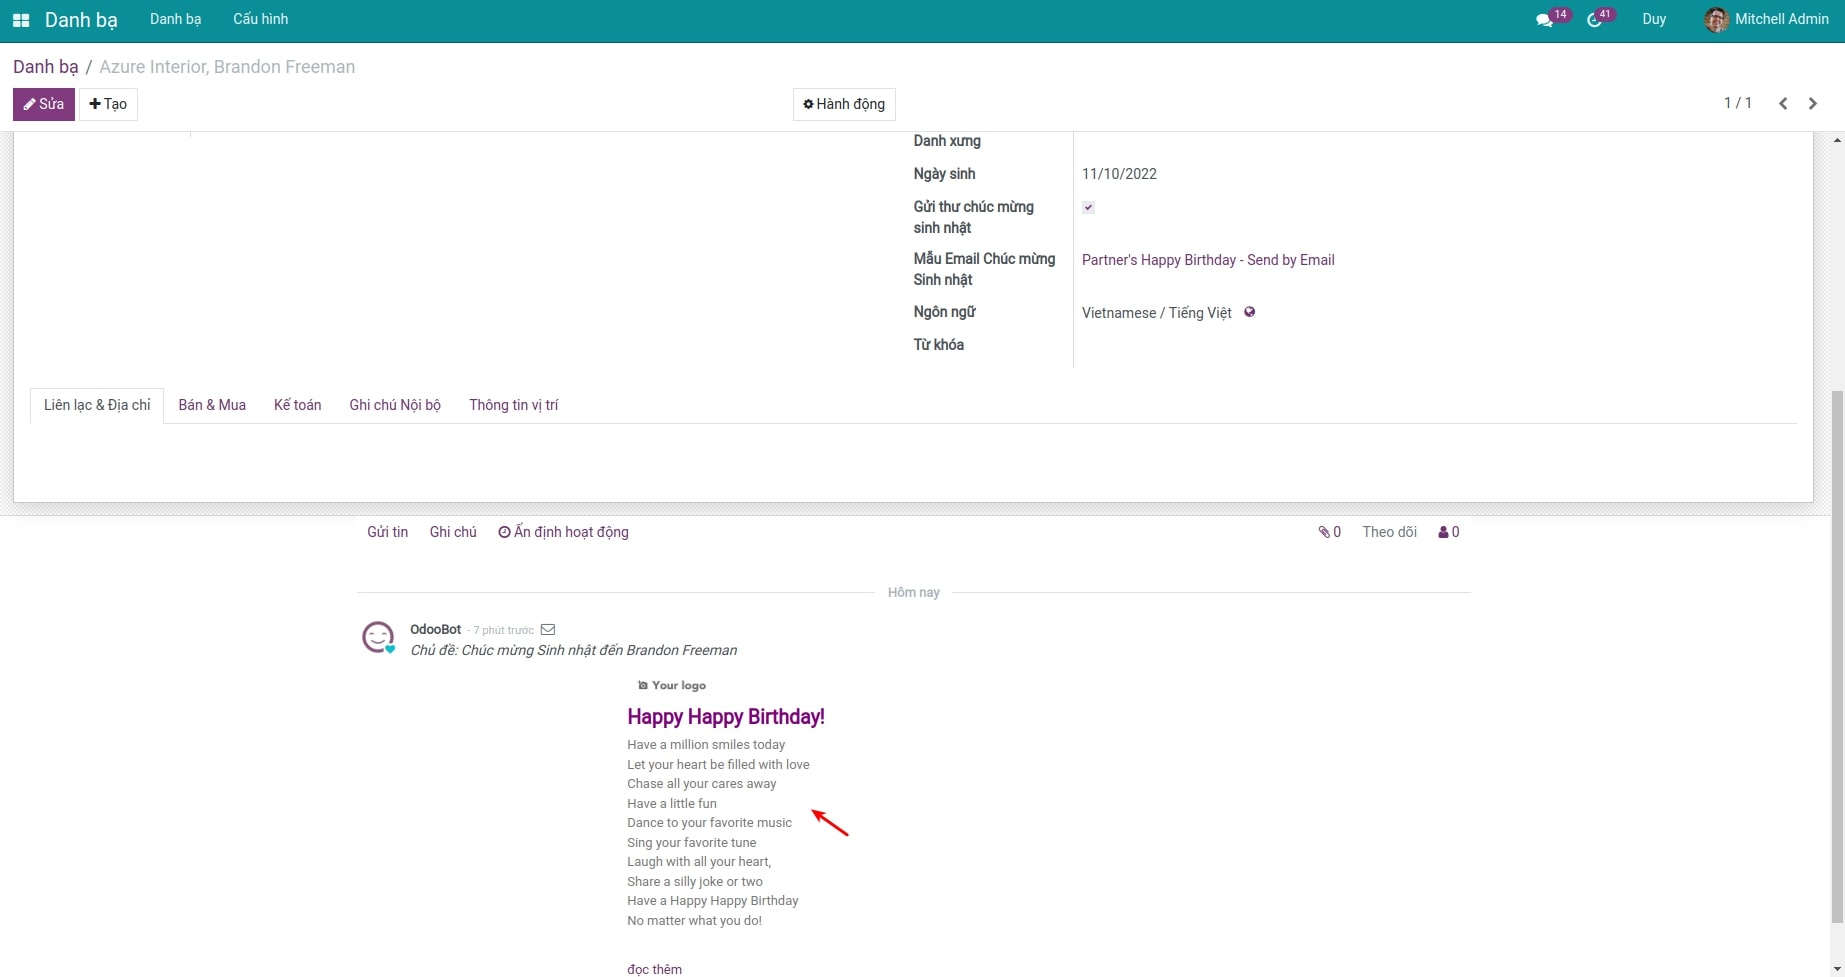Open the conversations chat icon

[x=1544, y=20]
